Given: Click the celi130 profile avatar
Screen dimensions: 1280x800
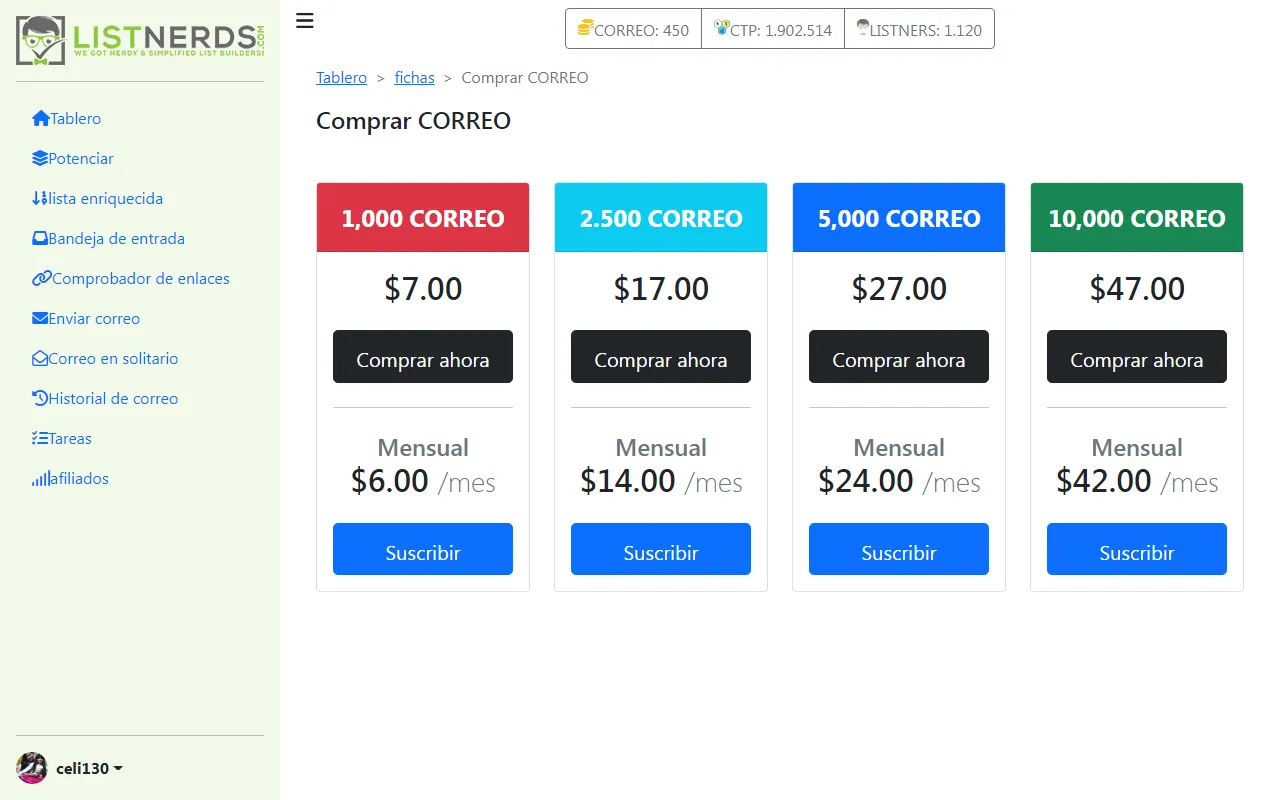Looking at the screenshot, I should (32, 768).
